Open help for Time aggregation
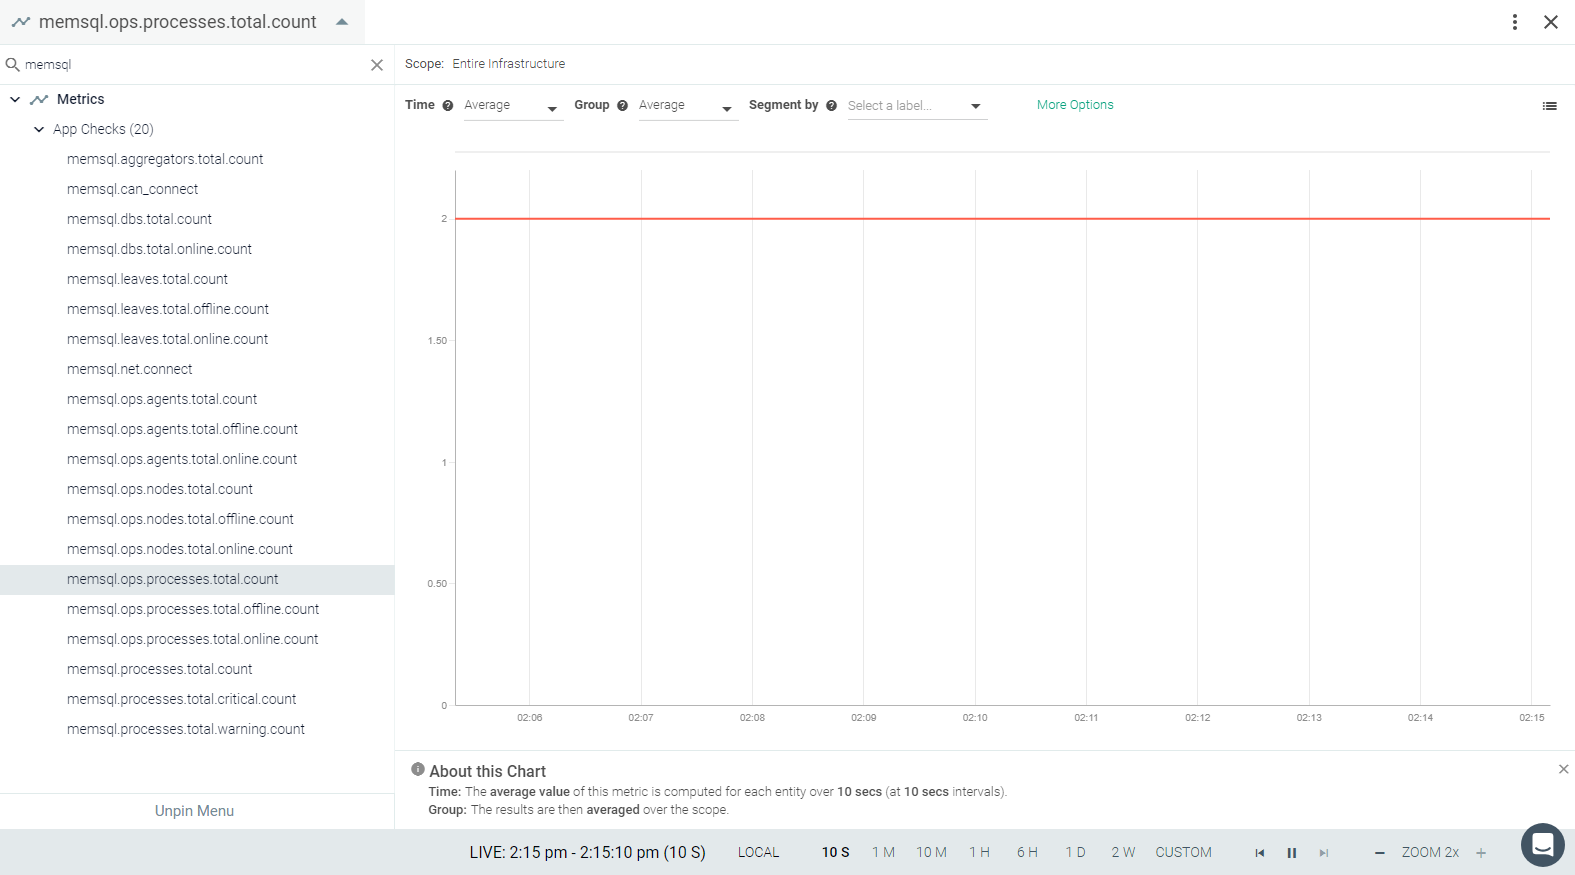1575x875 pixels. tap(448, 106)
